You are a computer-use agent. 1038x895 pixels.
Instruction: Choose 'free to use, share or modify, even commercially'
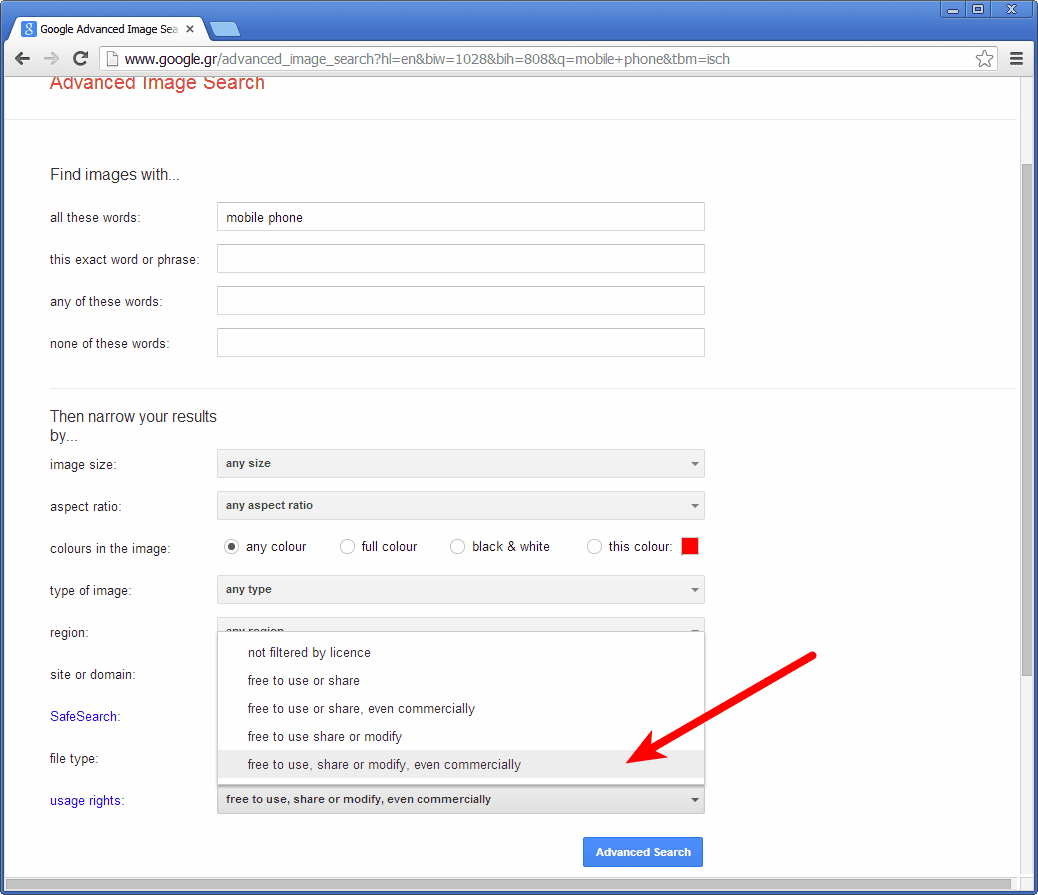[x=461, y=765]
